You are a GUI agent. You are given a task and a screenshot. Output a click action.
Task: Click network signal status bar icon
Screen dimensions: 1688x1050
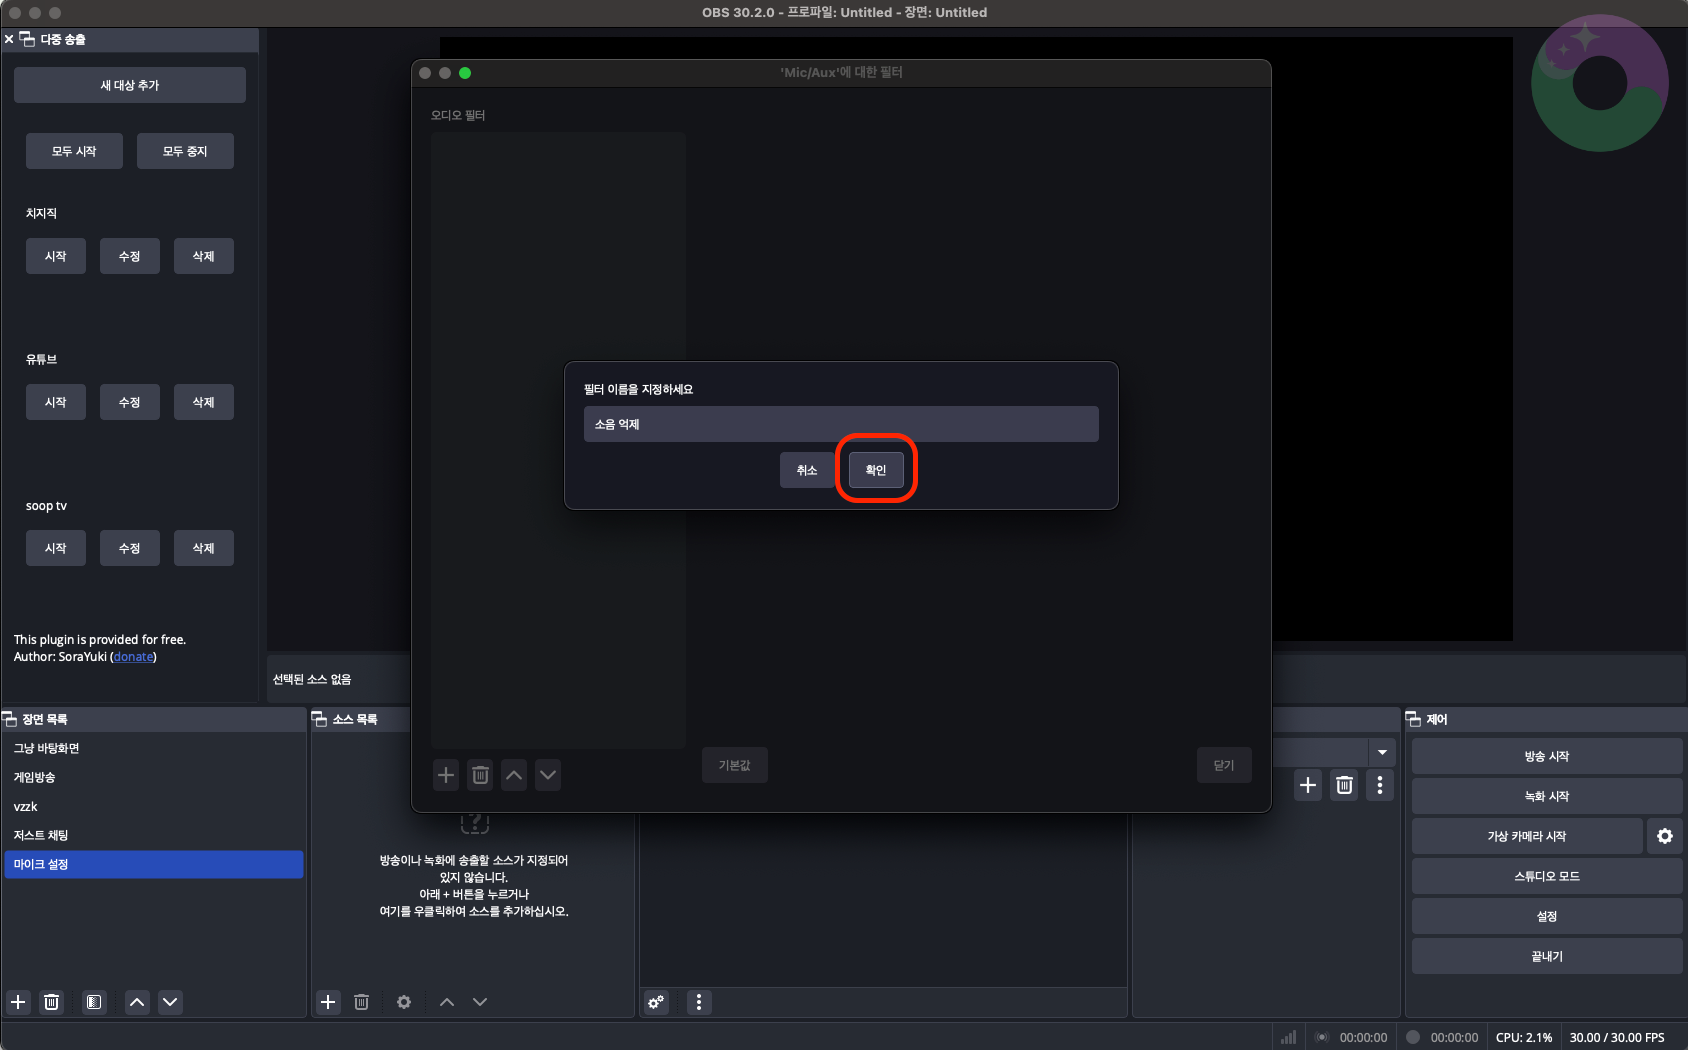pos(1288,1037)
